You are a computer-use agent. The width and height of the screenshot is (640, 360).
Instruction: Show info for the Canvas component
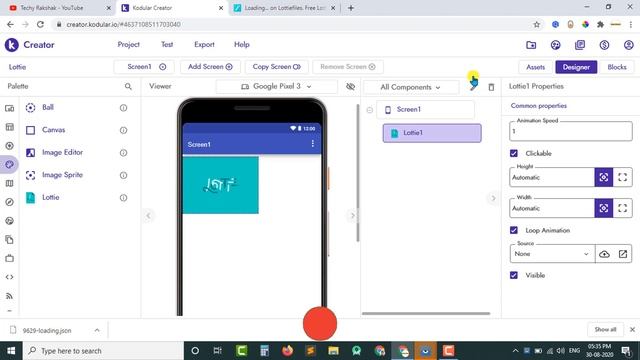coord(123,130)
